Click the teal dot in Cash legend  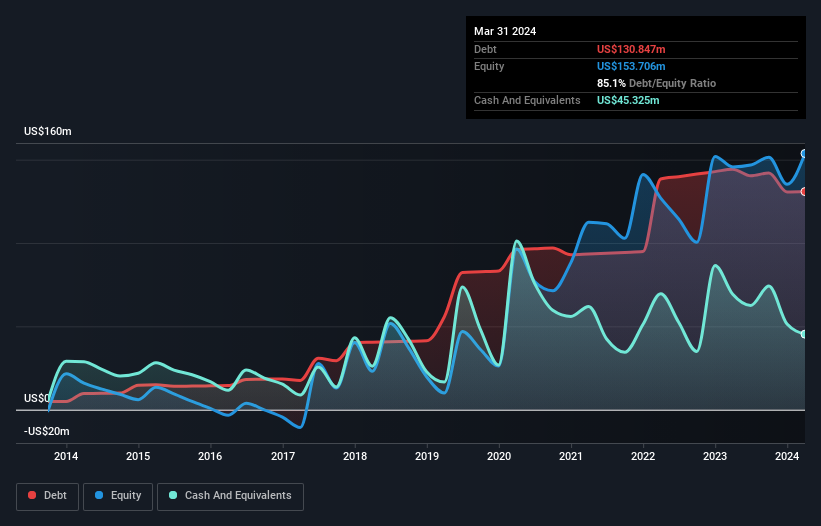click(x=173, y=495)
